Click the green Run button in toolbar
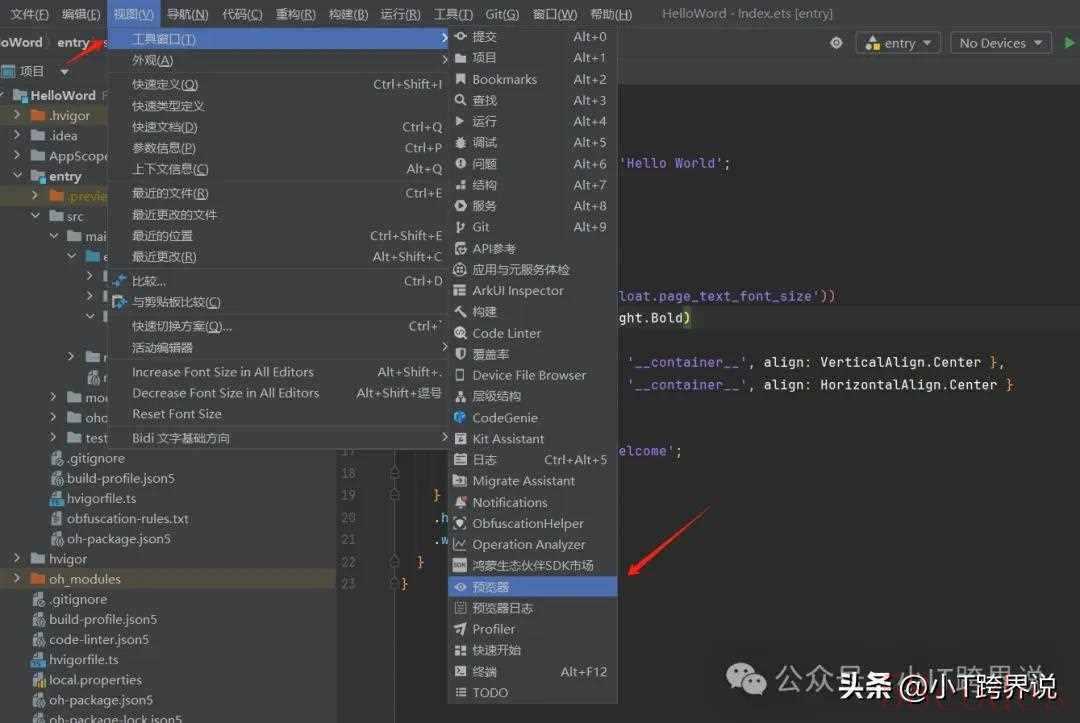 pos(1070,43)
